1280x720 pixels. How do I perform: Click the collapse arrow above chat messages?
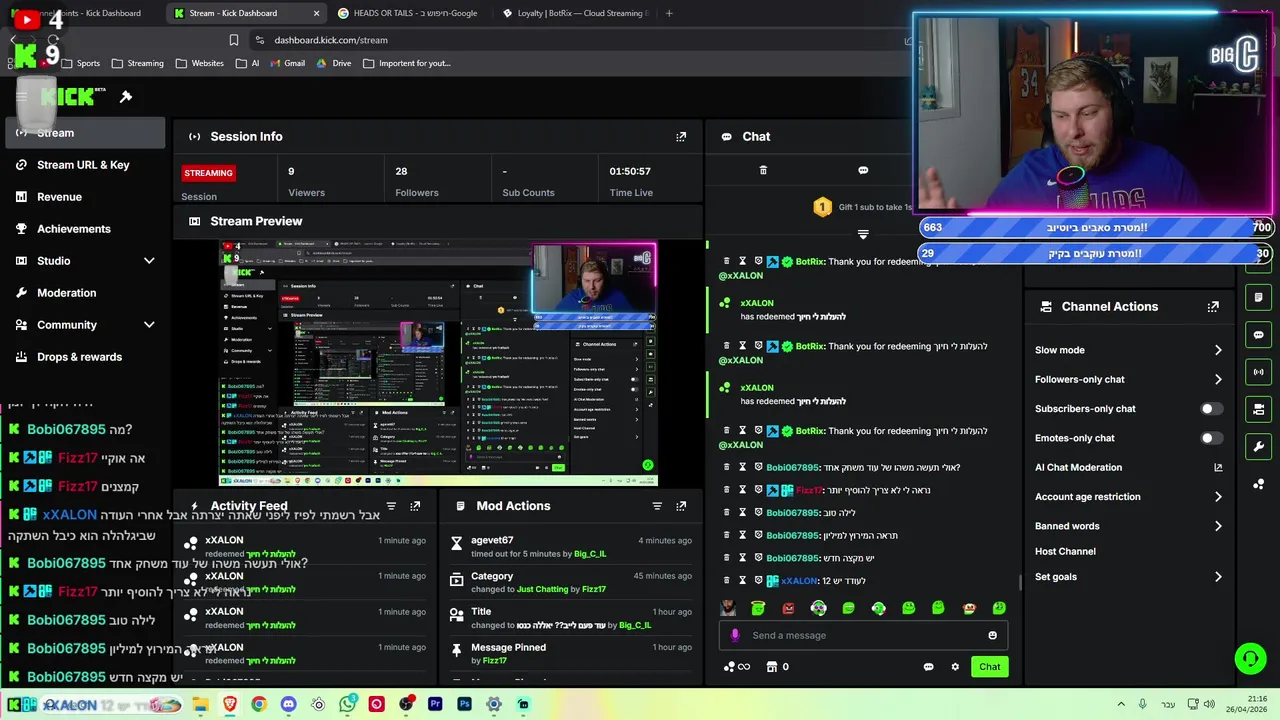pyautogui.click(x=863, y=234)
